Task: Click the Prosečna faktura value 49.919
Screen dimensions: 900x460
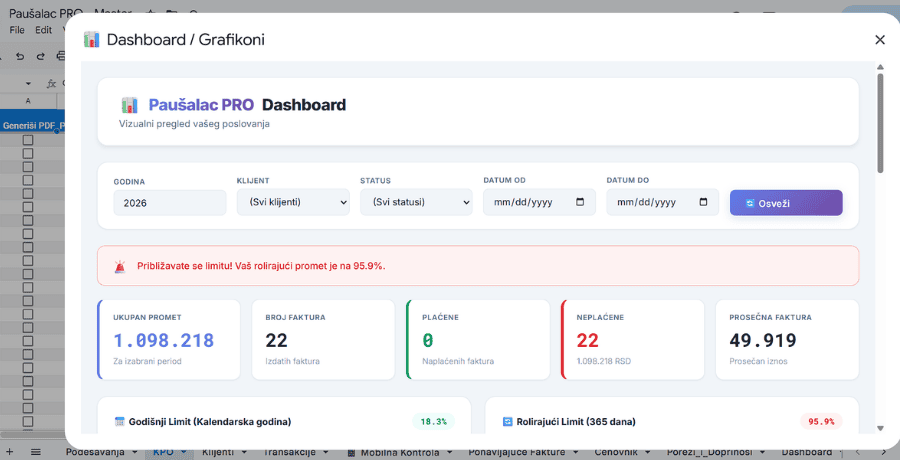Action: coord(763,340)
